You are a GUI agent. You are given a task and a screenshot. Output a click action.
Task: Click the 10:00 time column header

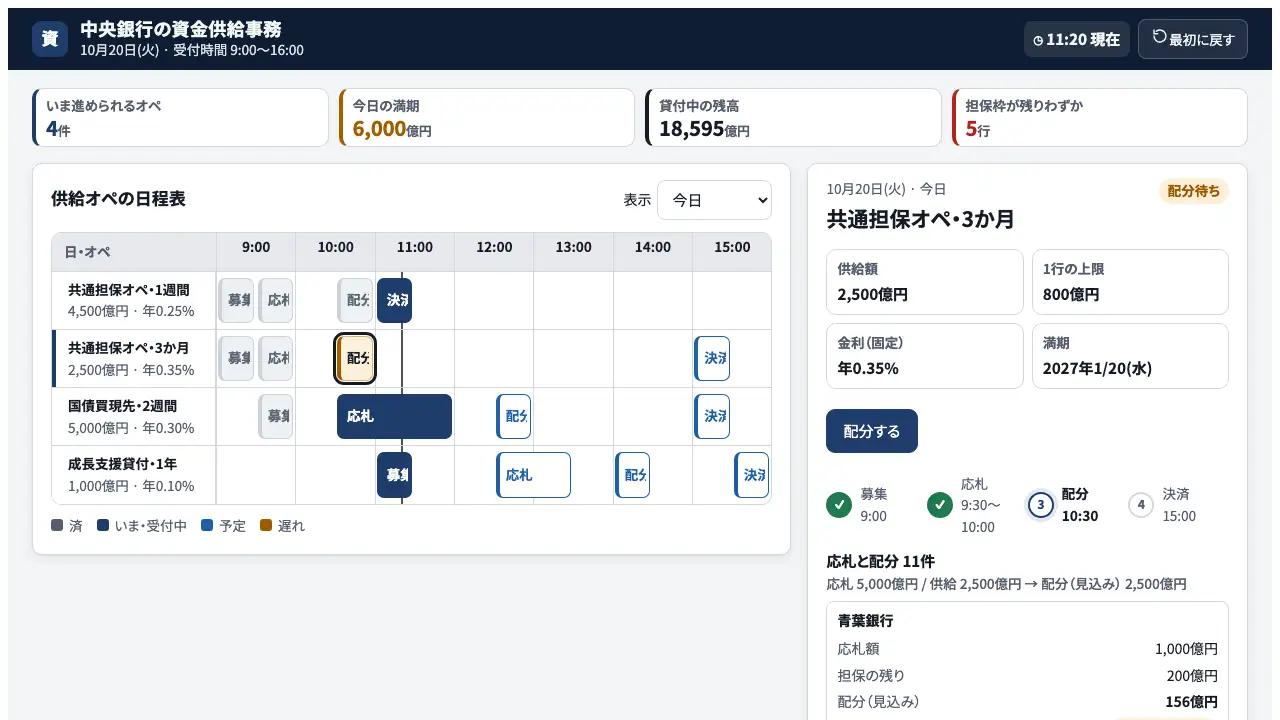coord(336,252)
